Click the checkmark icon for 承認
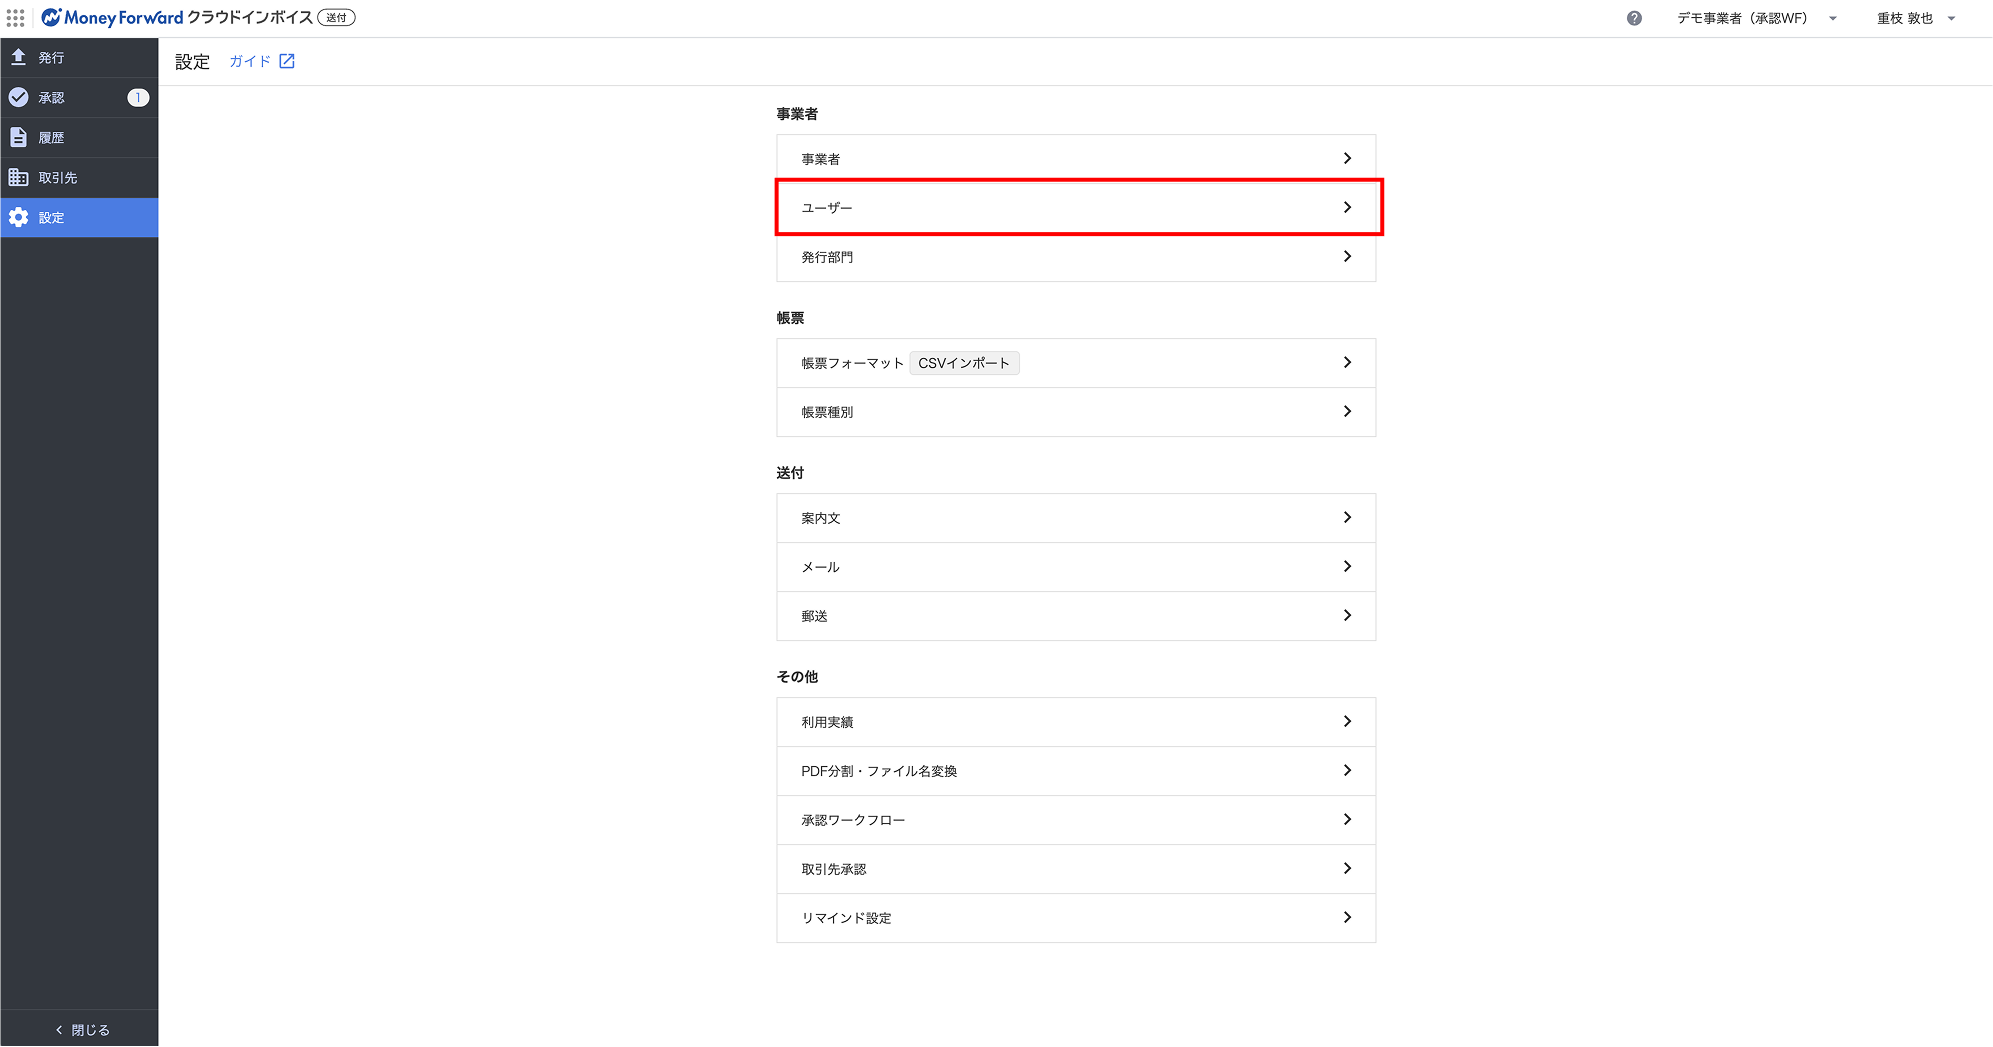This screenshot has width=1993, height=1047. point(18,98)
